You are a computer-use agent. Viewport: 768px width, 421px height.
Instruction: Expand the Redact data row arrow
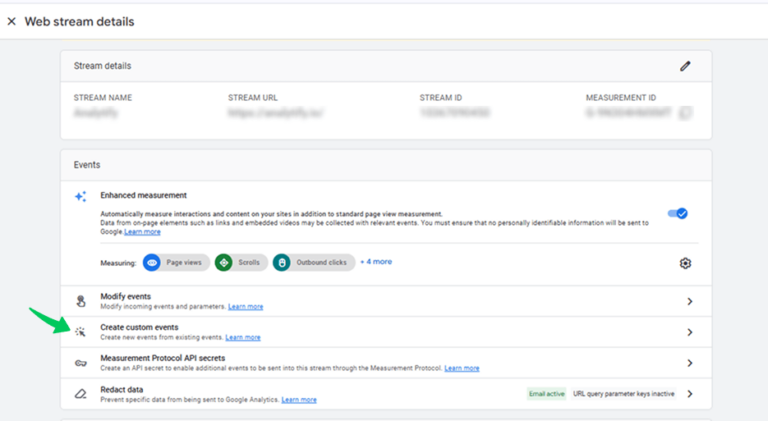point(689,394)
